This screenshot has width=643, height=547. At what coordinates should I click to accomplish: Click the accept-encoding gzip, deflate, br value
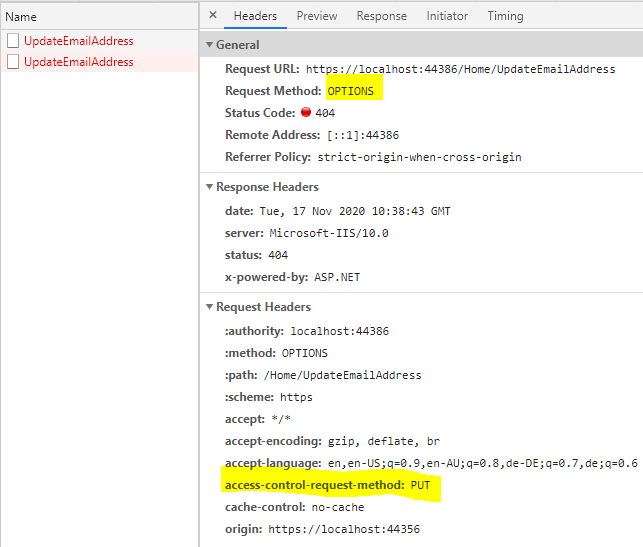383,442
